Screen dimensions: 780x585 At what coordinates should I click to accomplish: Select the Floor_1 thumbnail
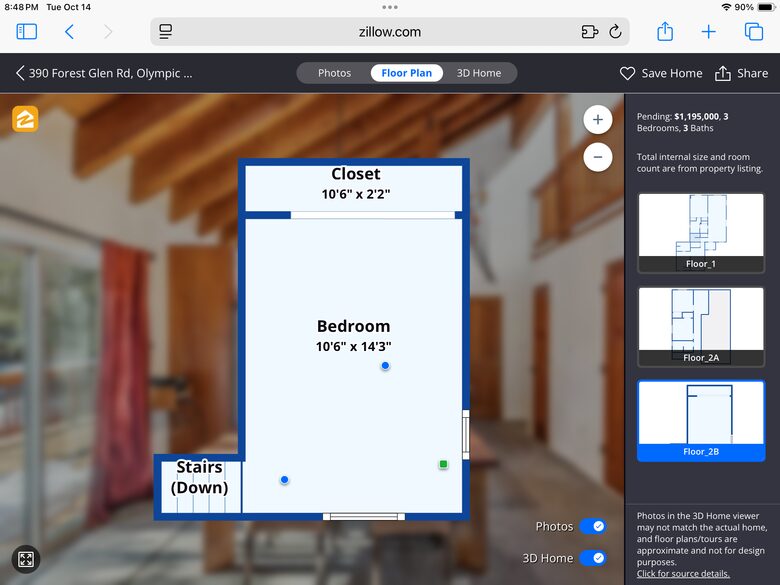pos(700,233)
